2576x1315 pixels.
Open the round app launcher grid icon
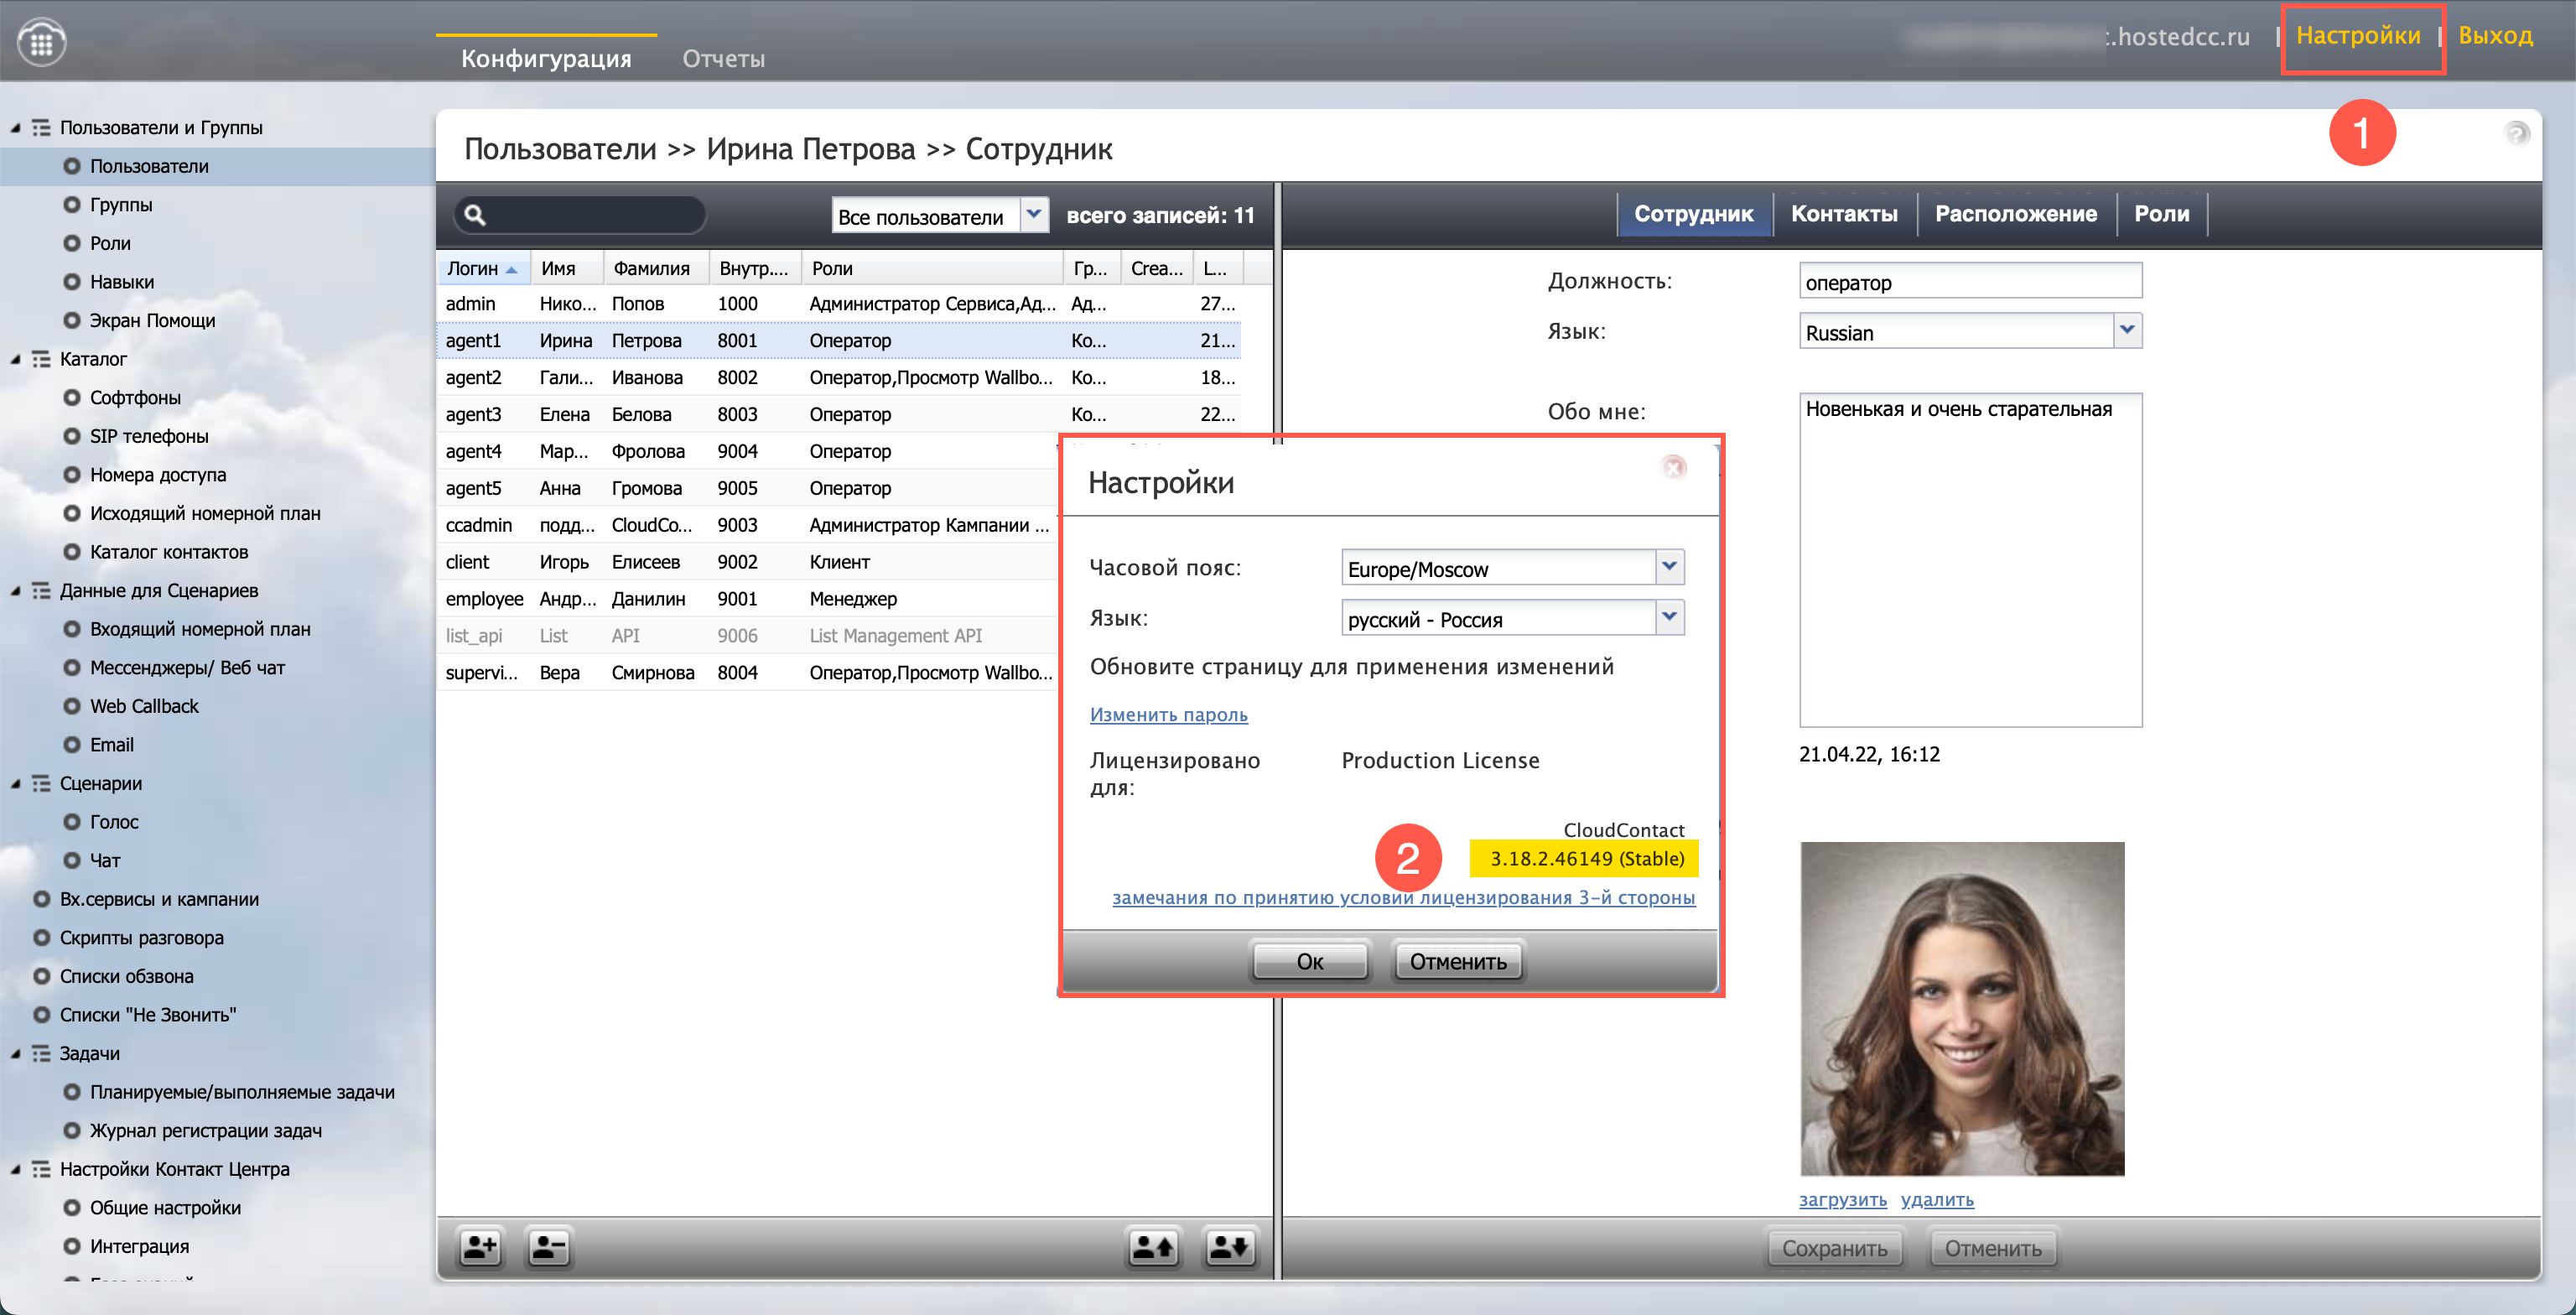(x=41, y=43)
